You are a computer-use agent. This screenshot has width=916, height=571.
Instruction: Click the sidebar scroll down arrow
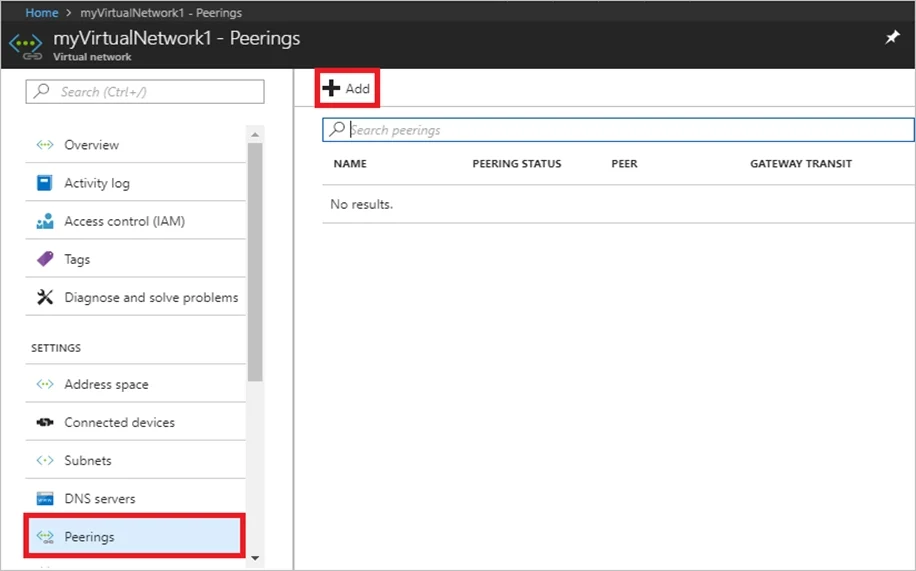point(255,558)
